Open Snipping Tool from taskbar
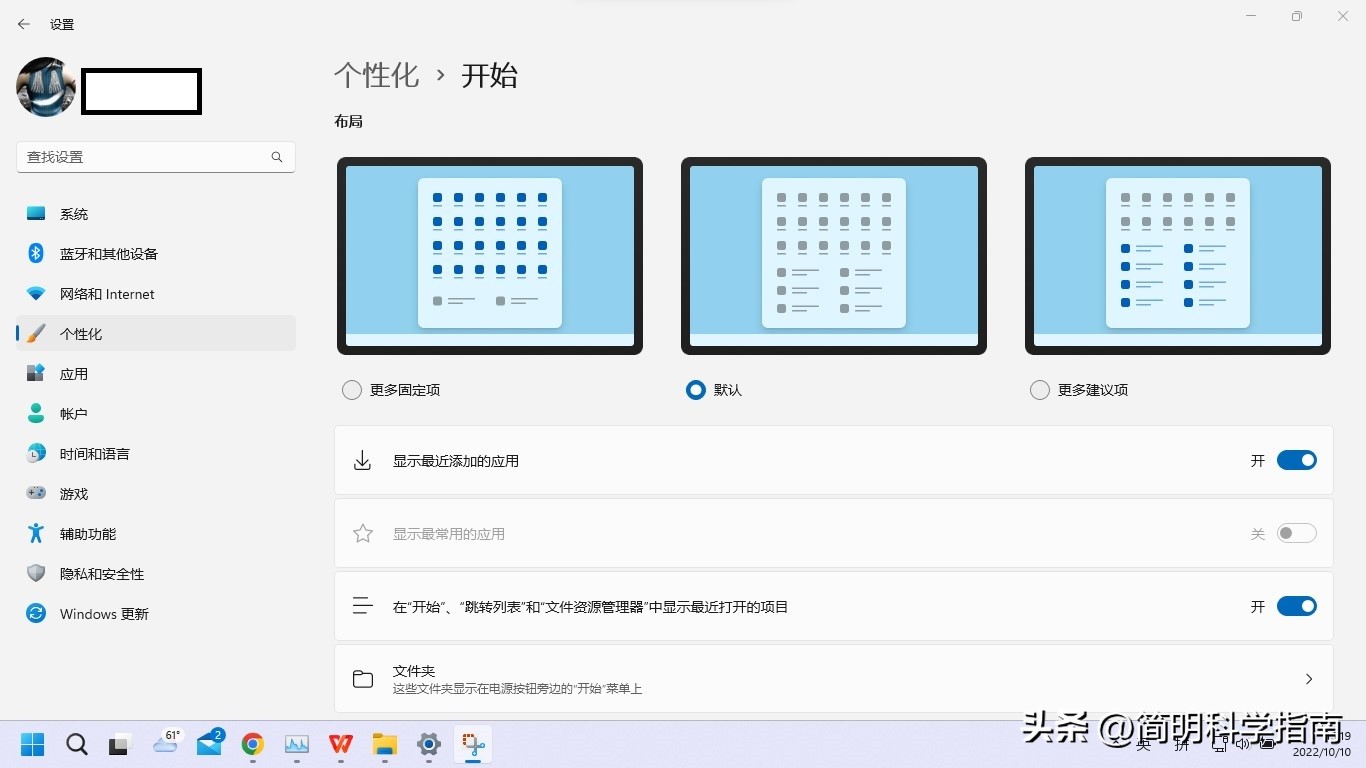 pos(472,744)
